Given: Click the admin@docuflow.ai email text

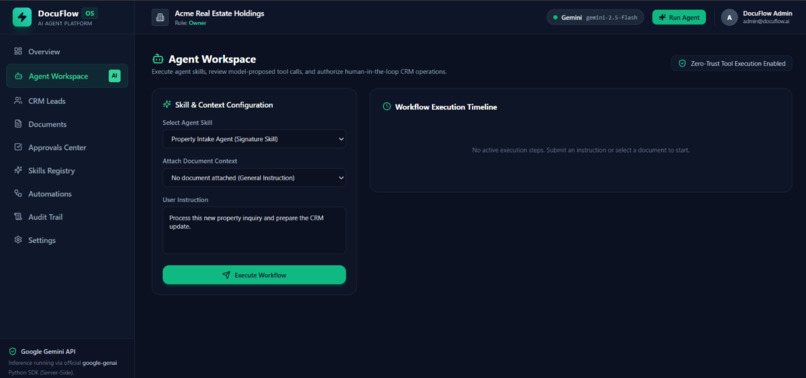Looking at the screenshot, I should 766,22.
